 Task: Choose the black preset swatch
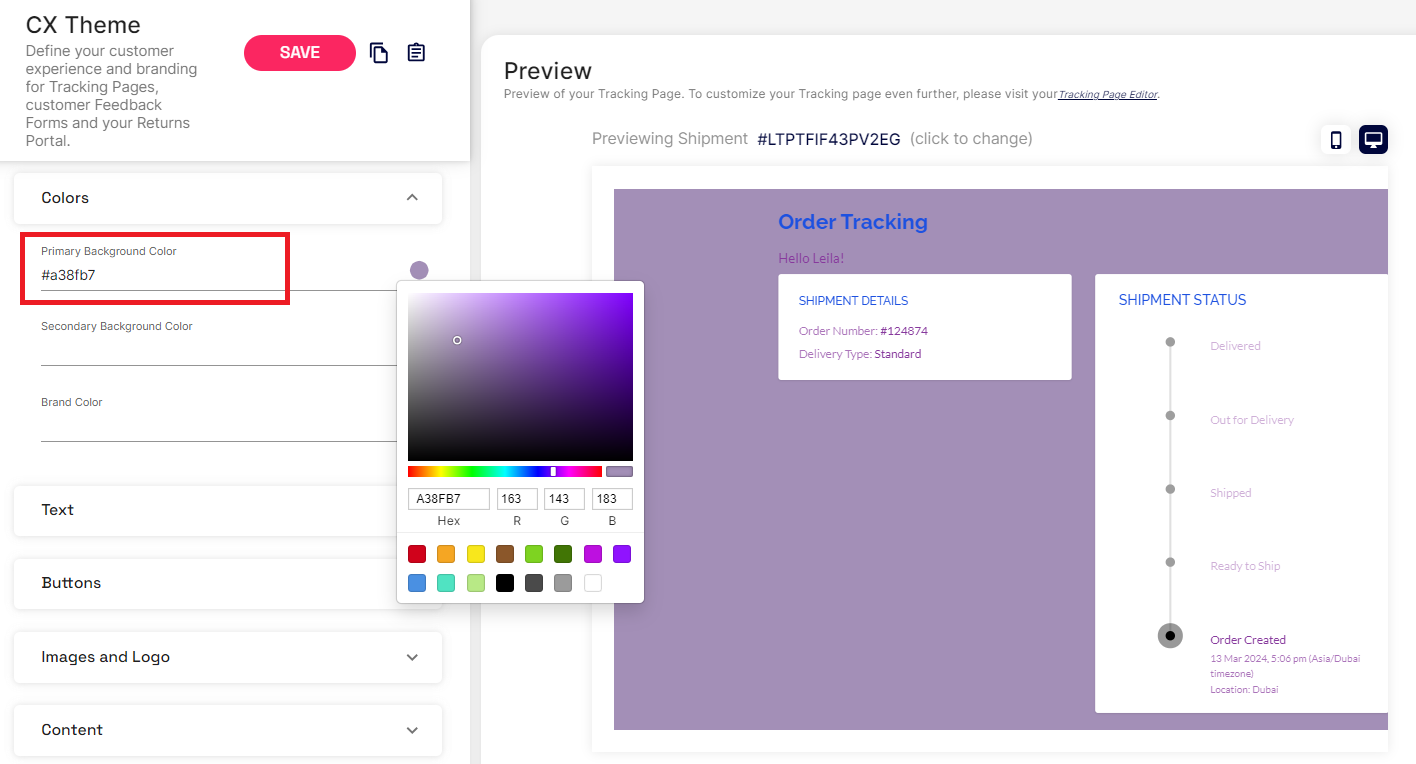pos(505,583)
